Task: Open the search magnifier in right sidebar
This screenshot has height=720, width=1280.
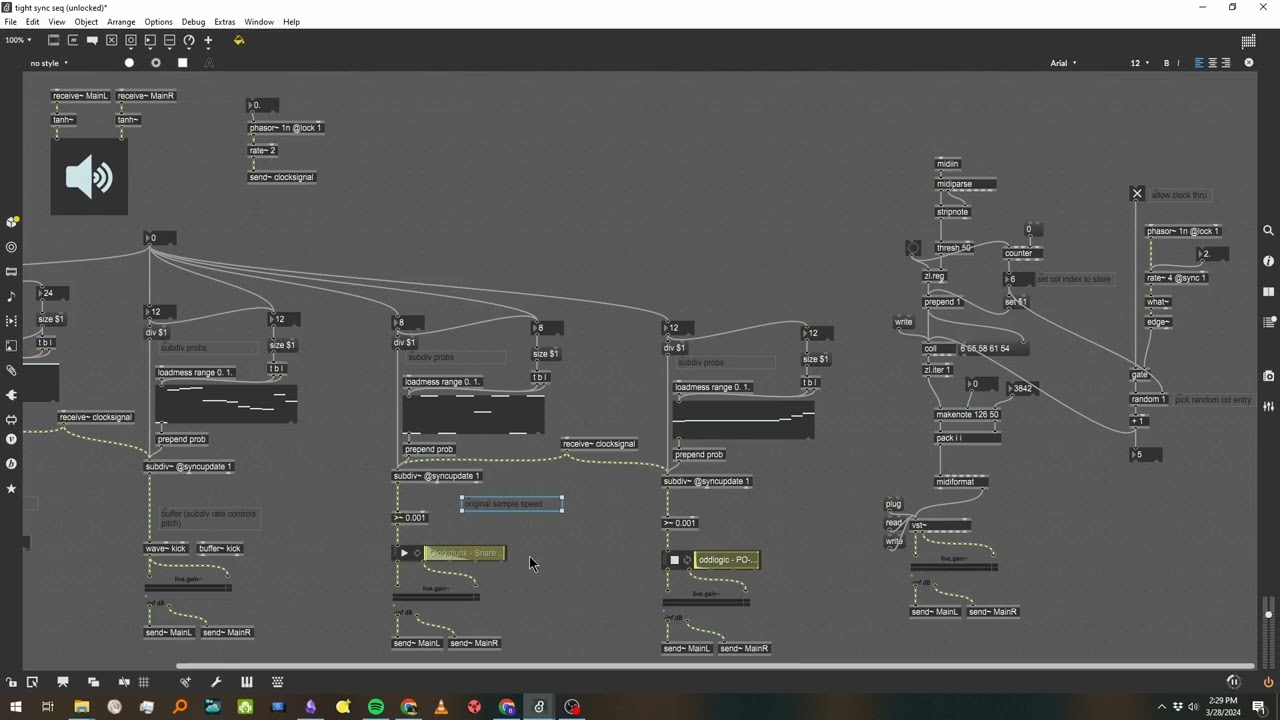Action: [1268, 230]
